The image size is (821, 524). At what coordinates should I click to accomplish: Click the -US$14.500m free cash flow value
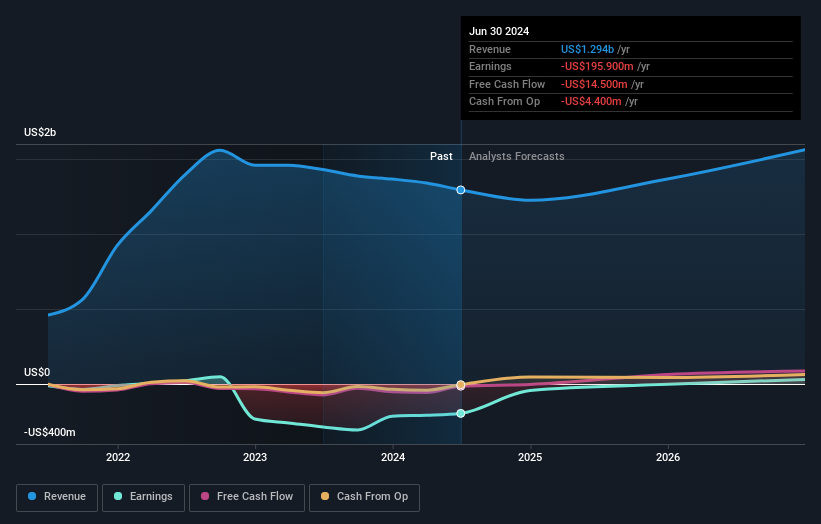click(594, 84)
